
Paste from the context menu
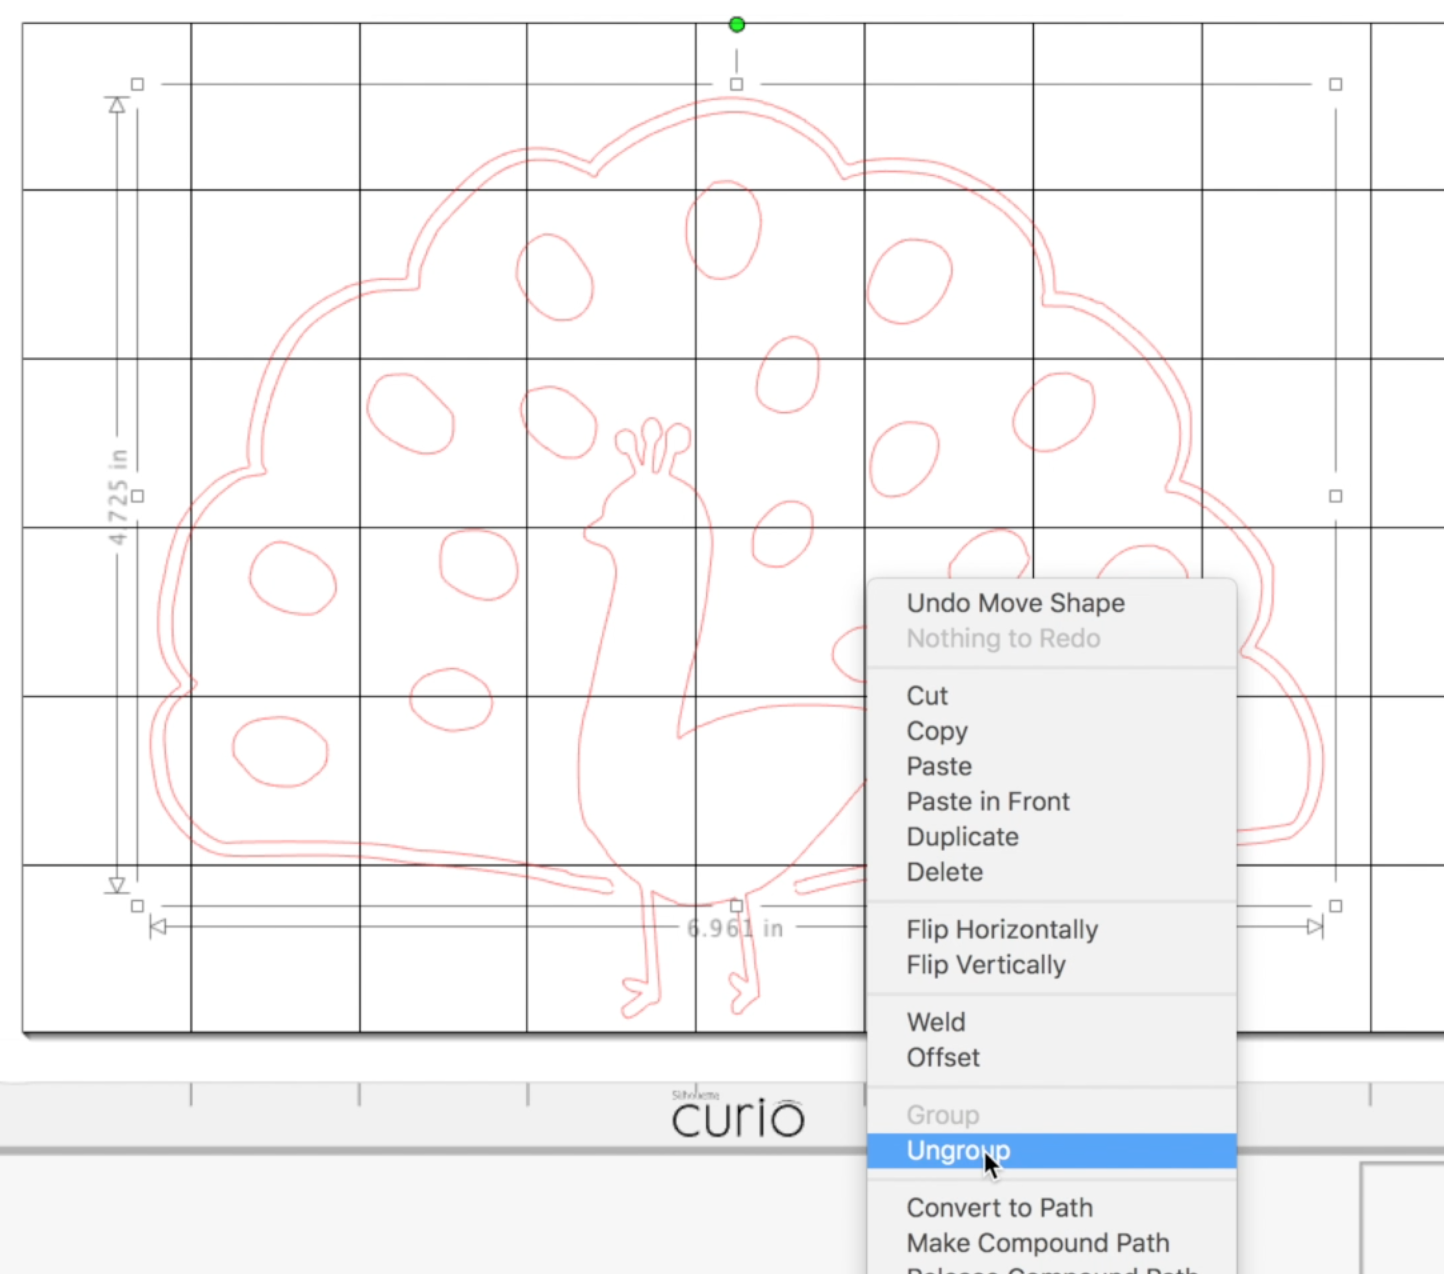pyautogui.click(x=938, y=766)
